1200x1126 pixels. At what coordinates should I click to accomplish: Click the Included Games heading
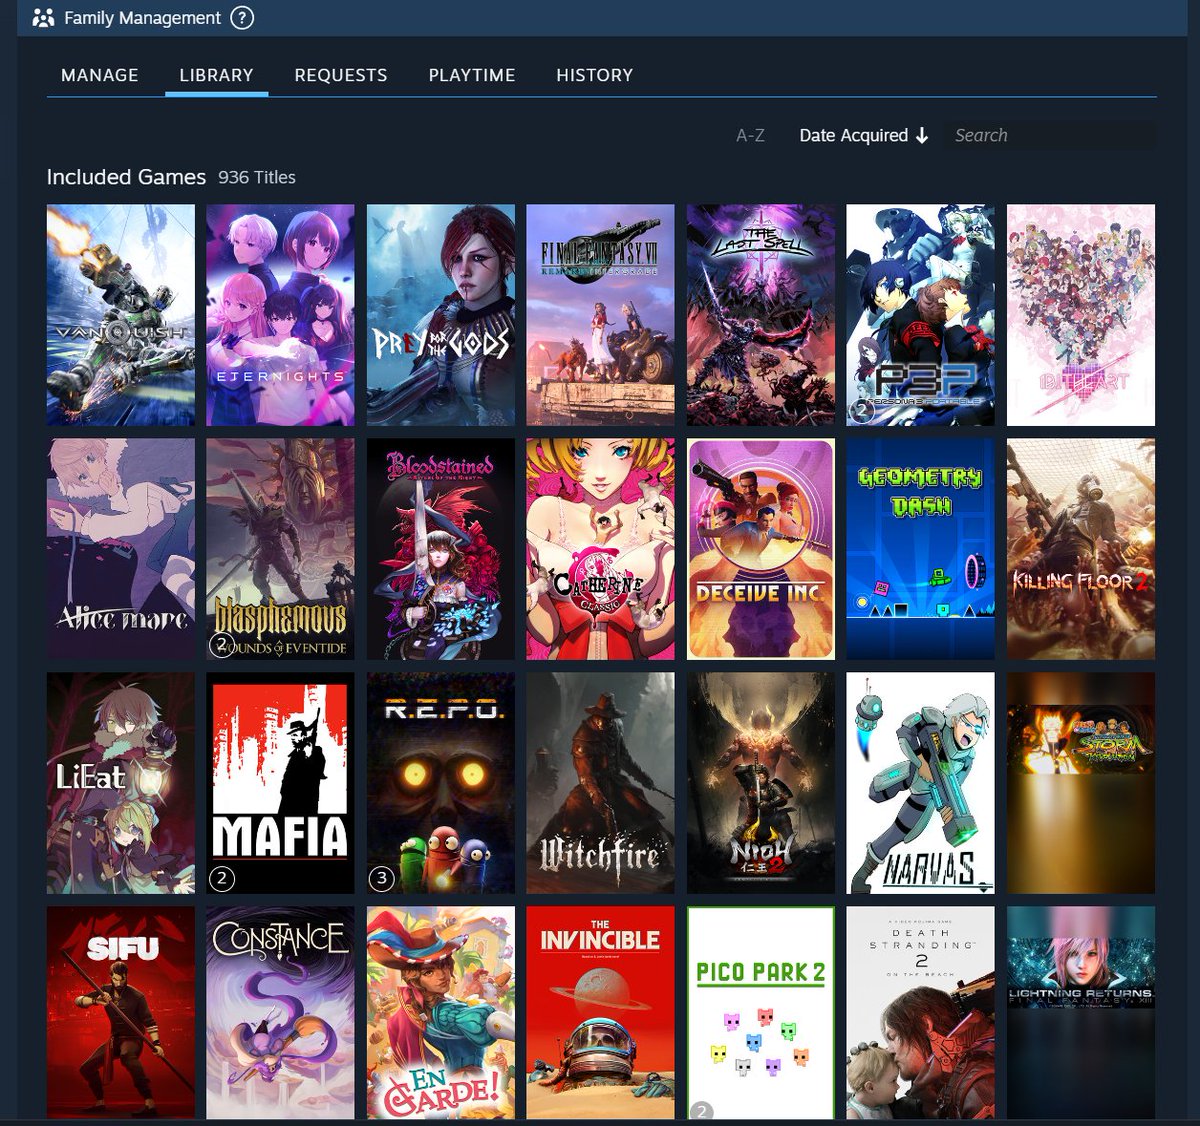pyautogui.click(x=126, y=177)
